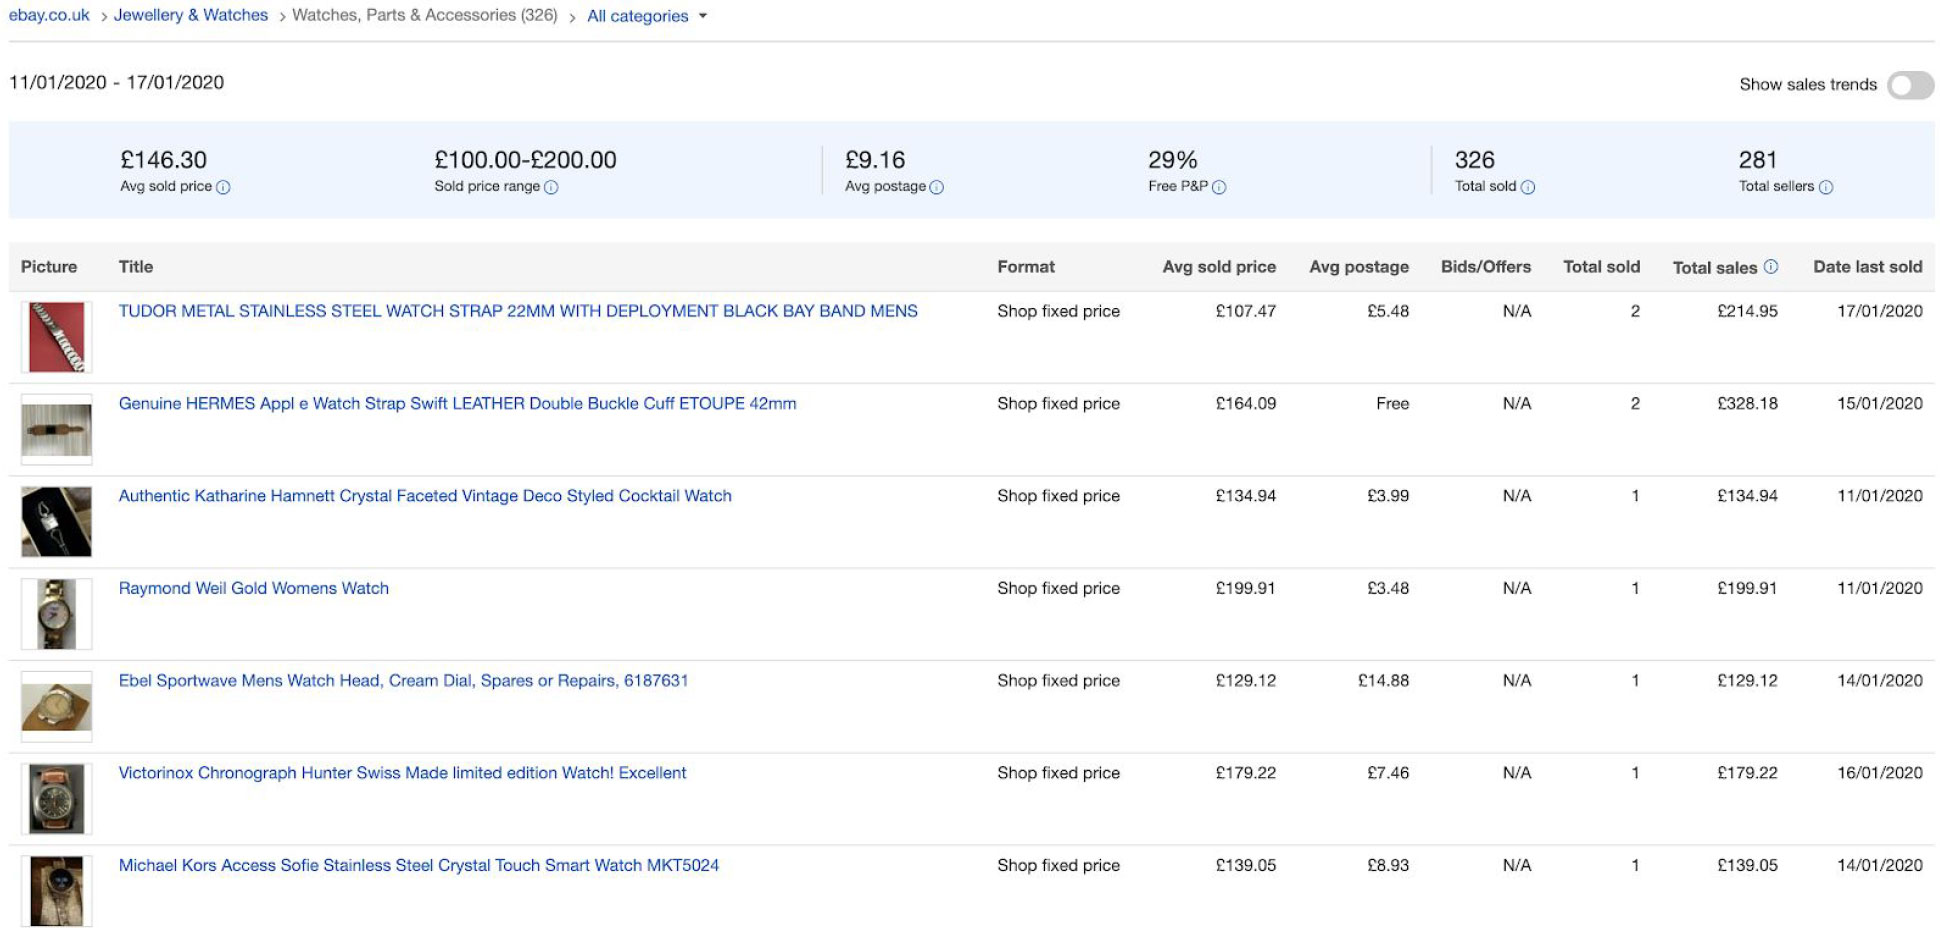Click the £9.16 average postage value
This screenshot has height=928, width=1940.
point(875,160)
